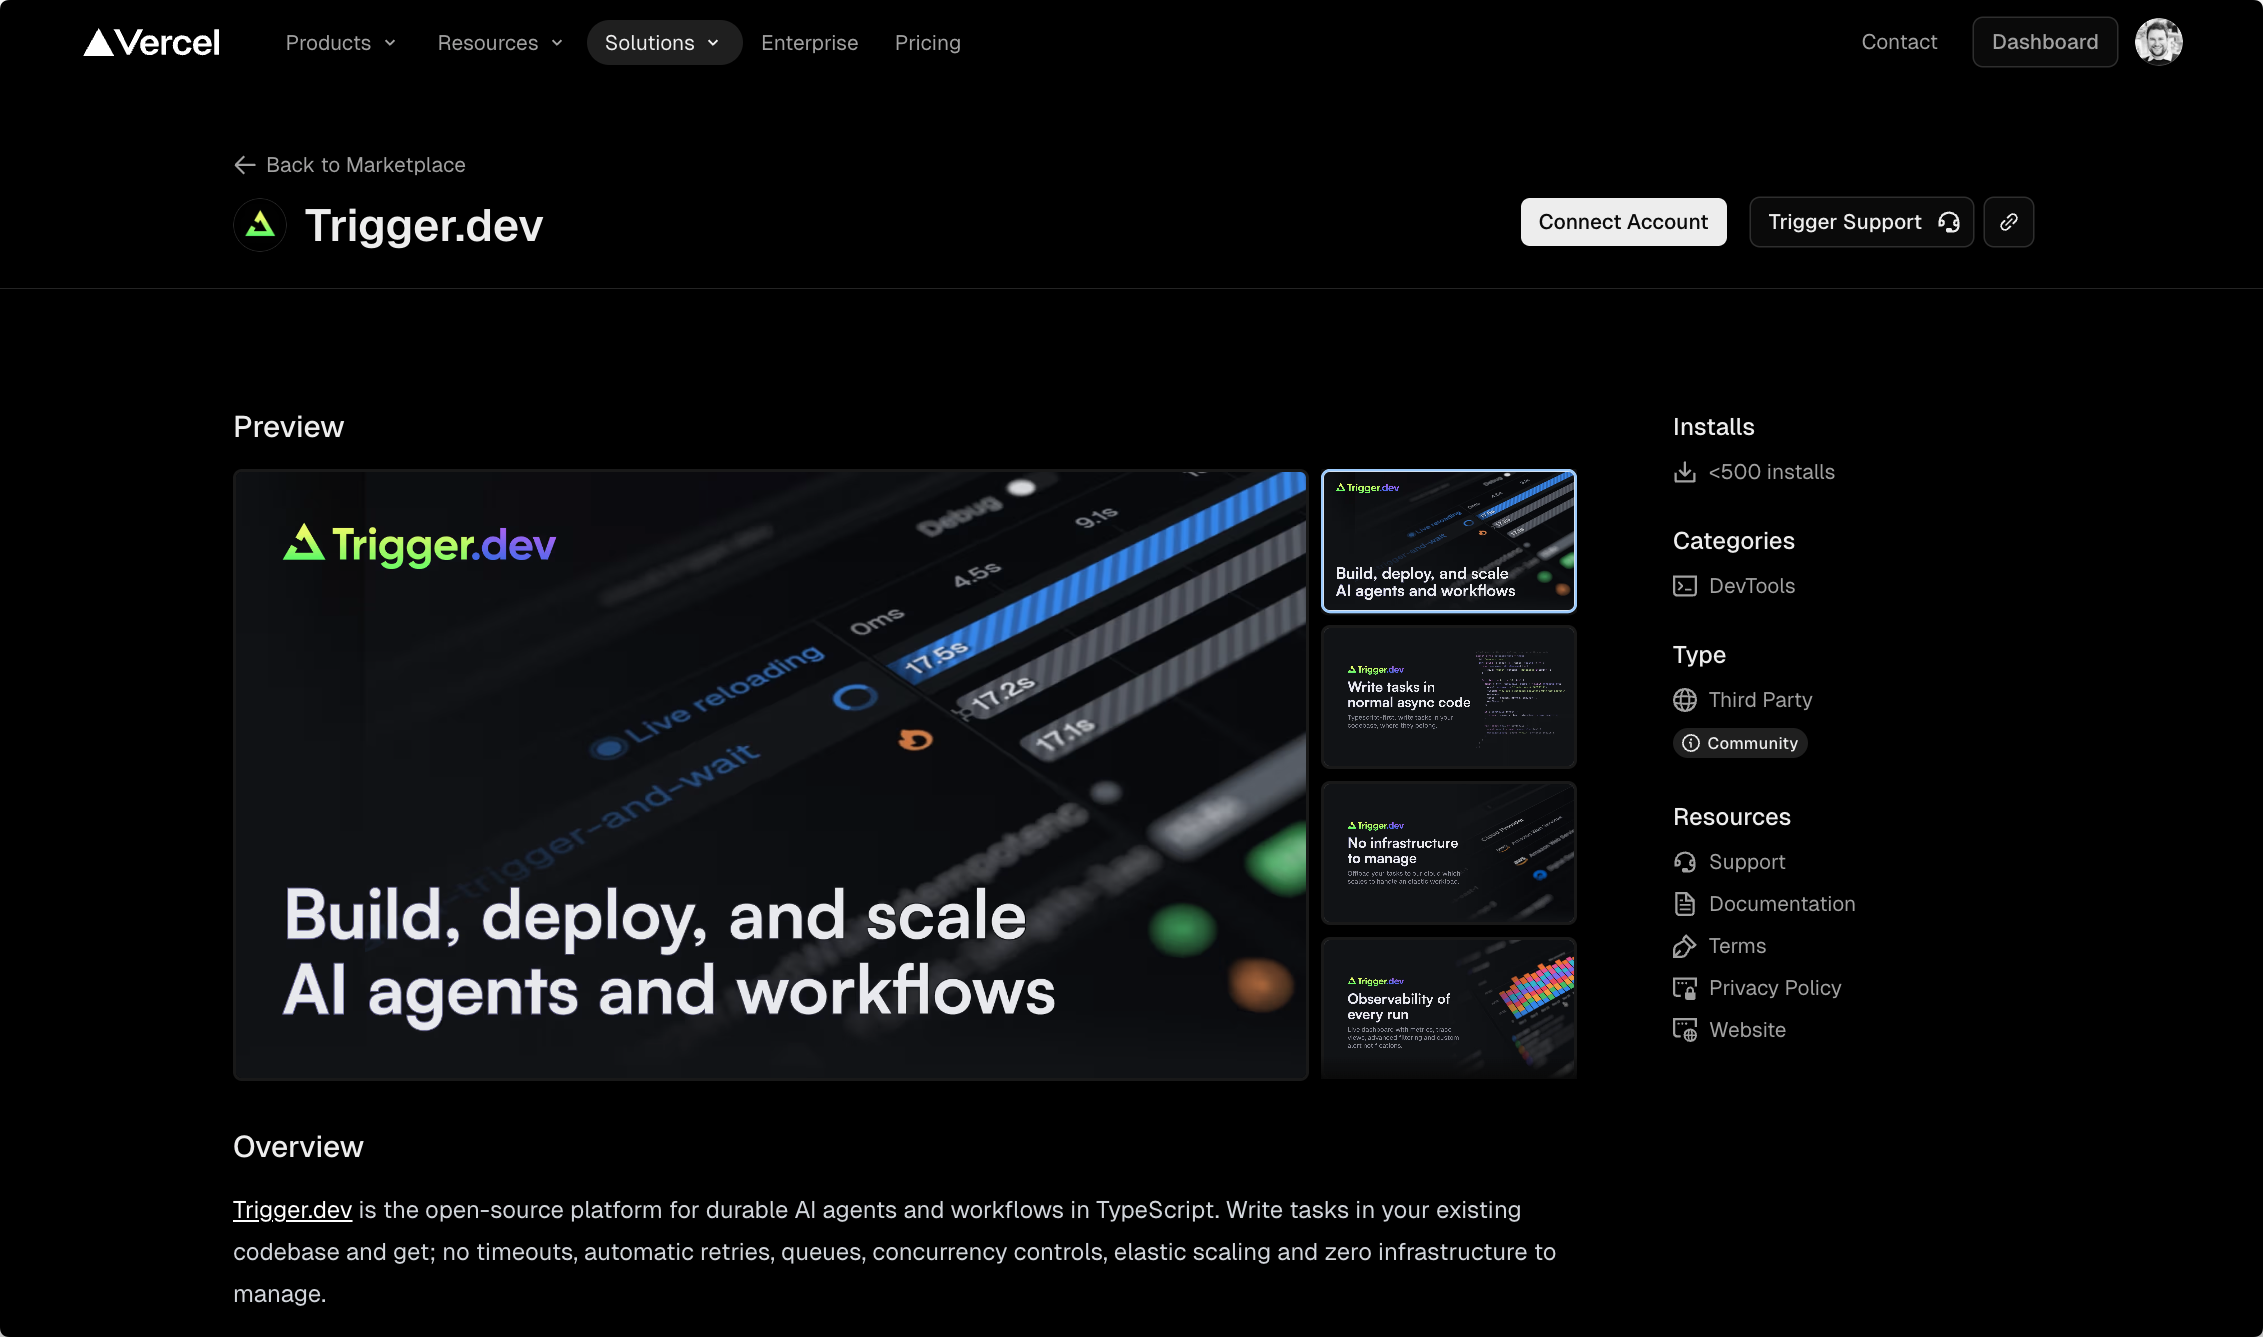Image resolution: width=2263 pixels, height=1337 pixels.
Task: Open the Privacy Policy link
Action: 1774,988
